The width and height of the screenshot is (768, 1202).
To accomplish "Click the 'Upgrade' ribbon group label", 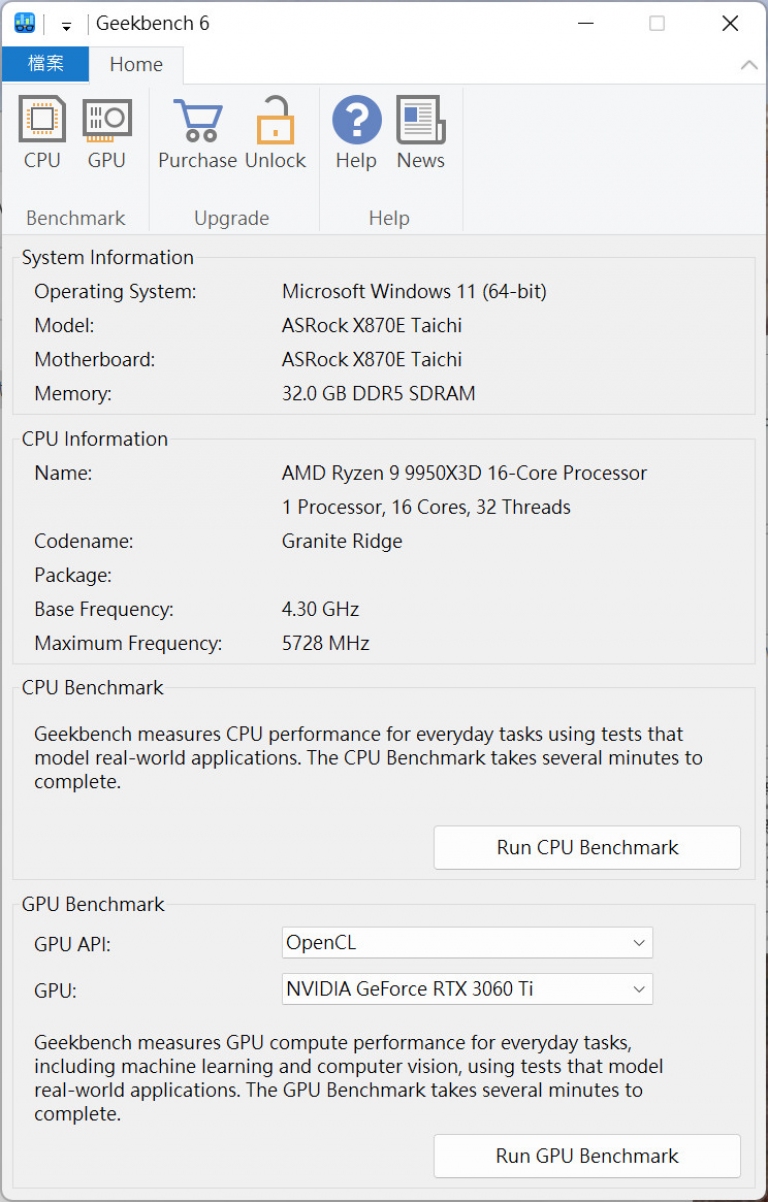I will coord(232,218).
